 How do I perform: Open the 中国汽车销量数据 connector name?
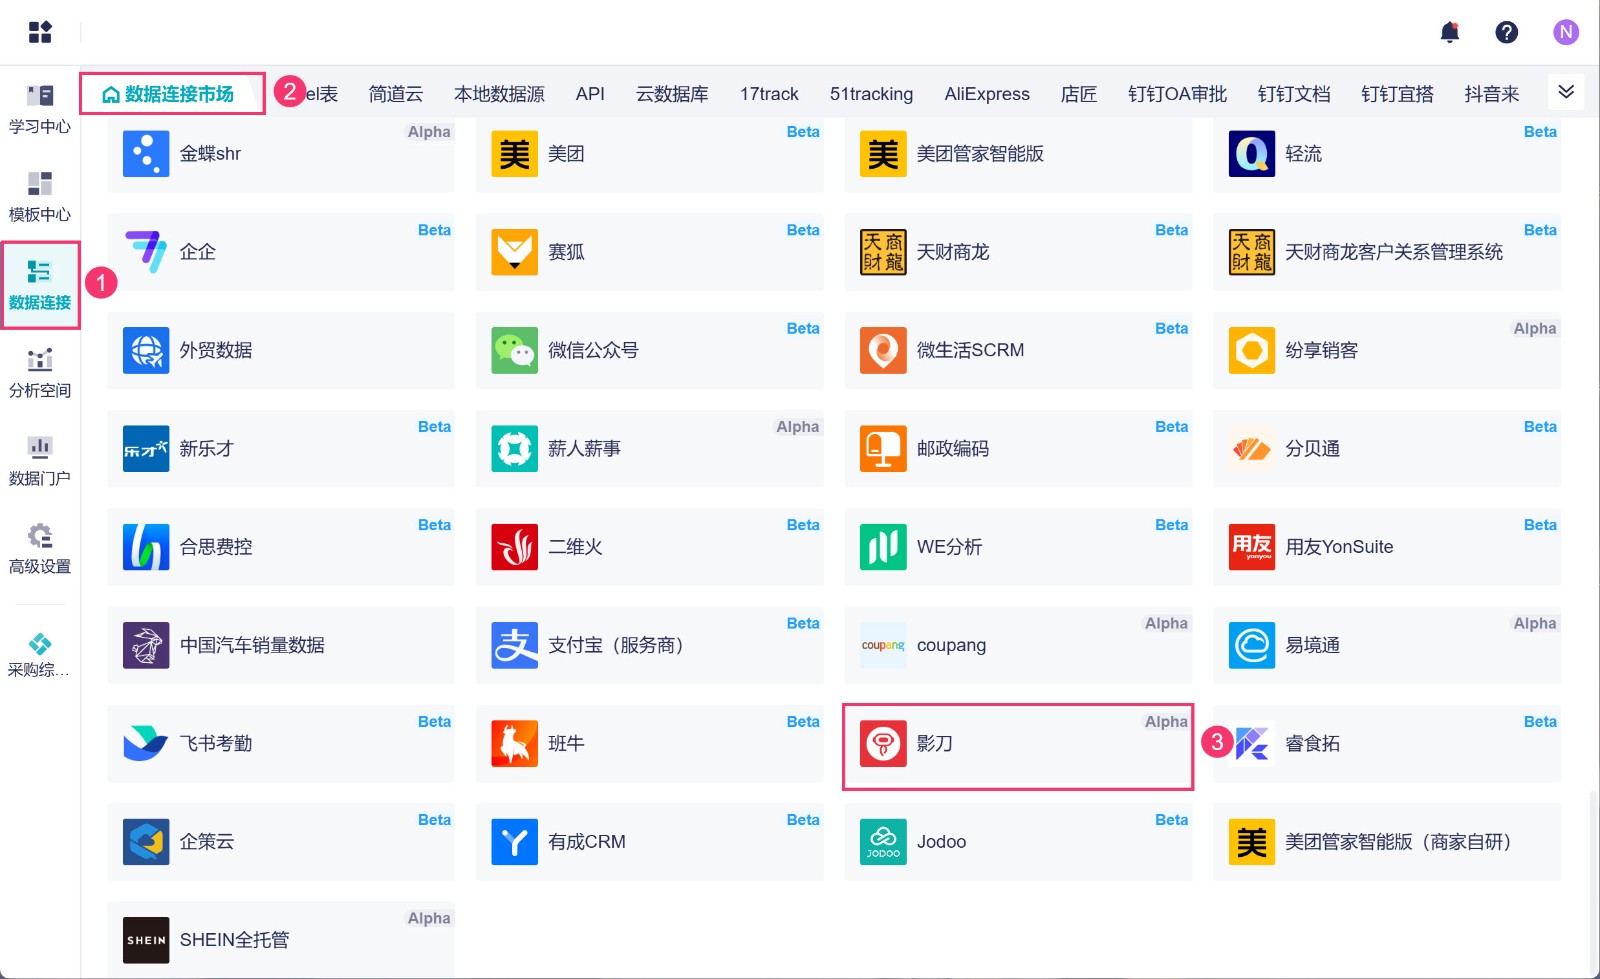coord(252,645)
